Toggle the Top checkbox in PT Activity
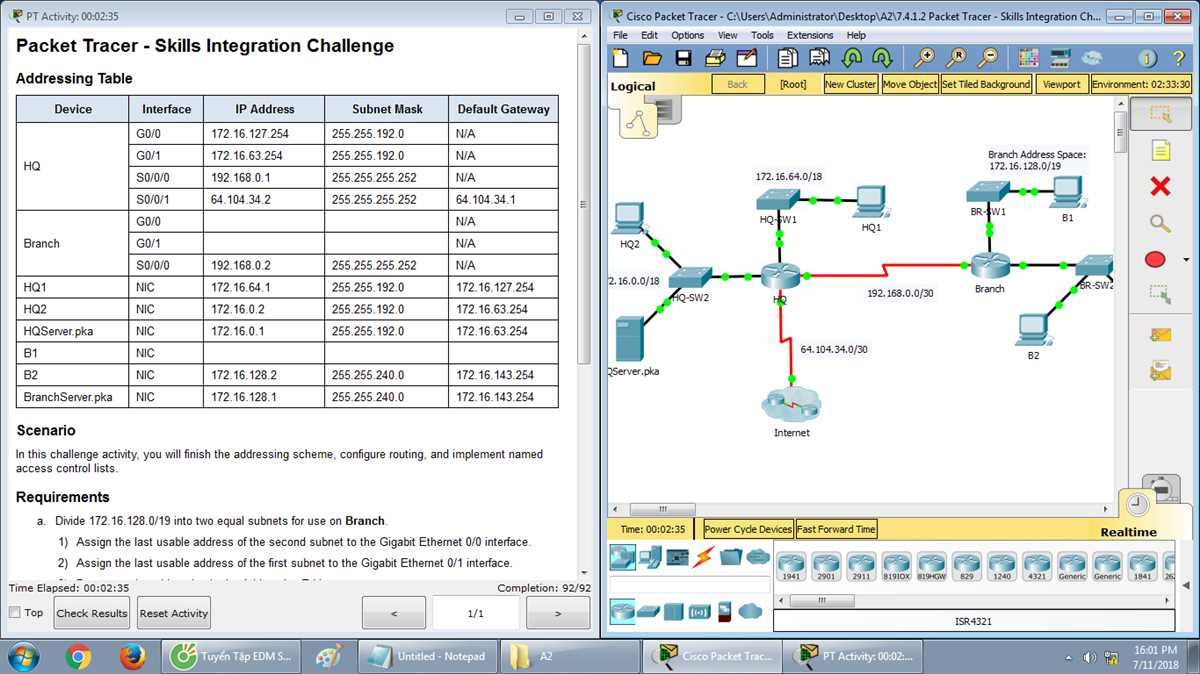 [14, 612]
